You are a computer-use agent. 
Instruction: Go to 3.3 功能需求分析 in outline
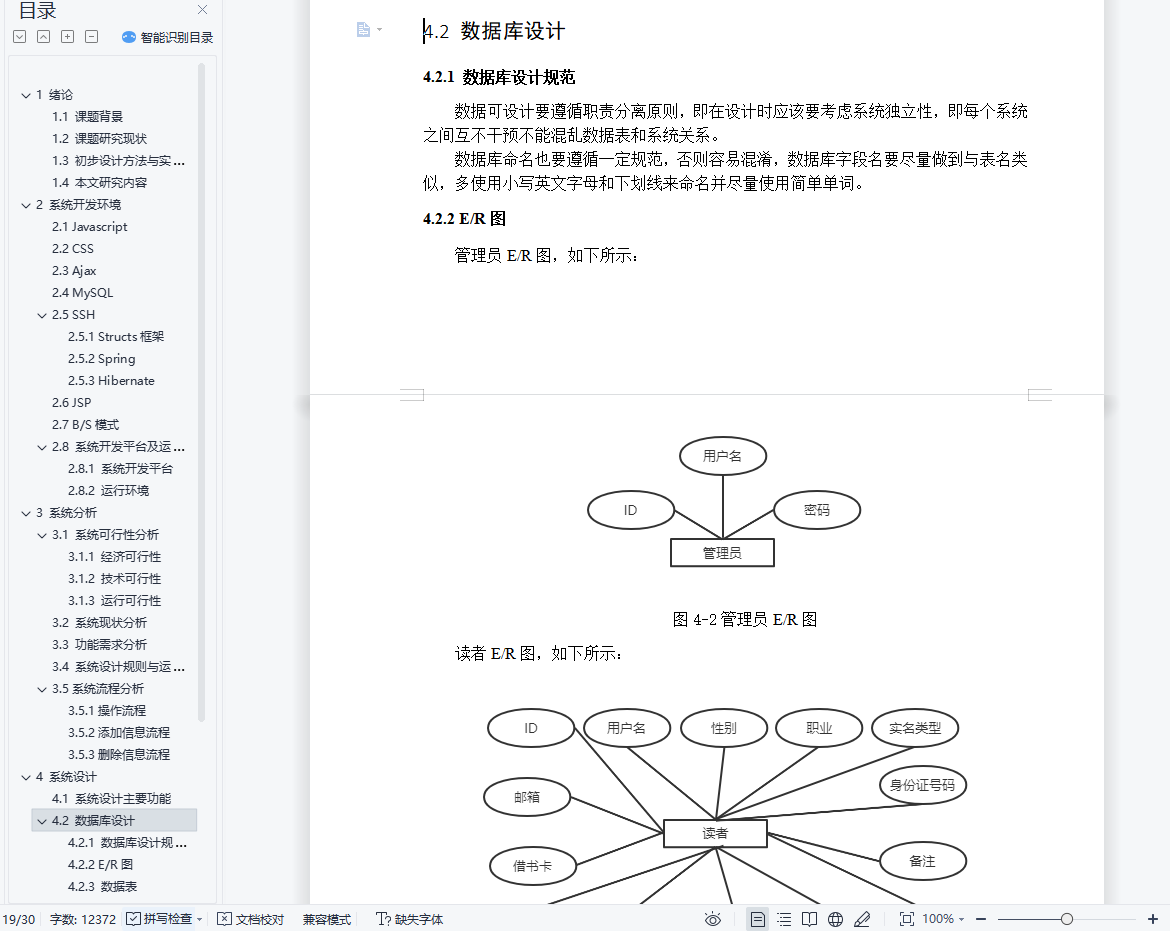(x=99, y=645)
